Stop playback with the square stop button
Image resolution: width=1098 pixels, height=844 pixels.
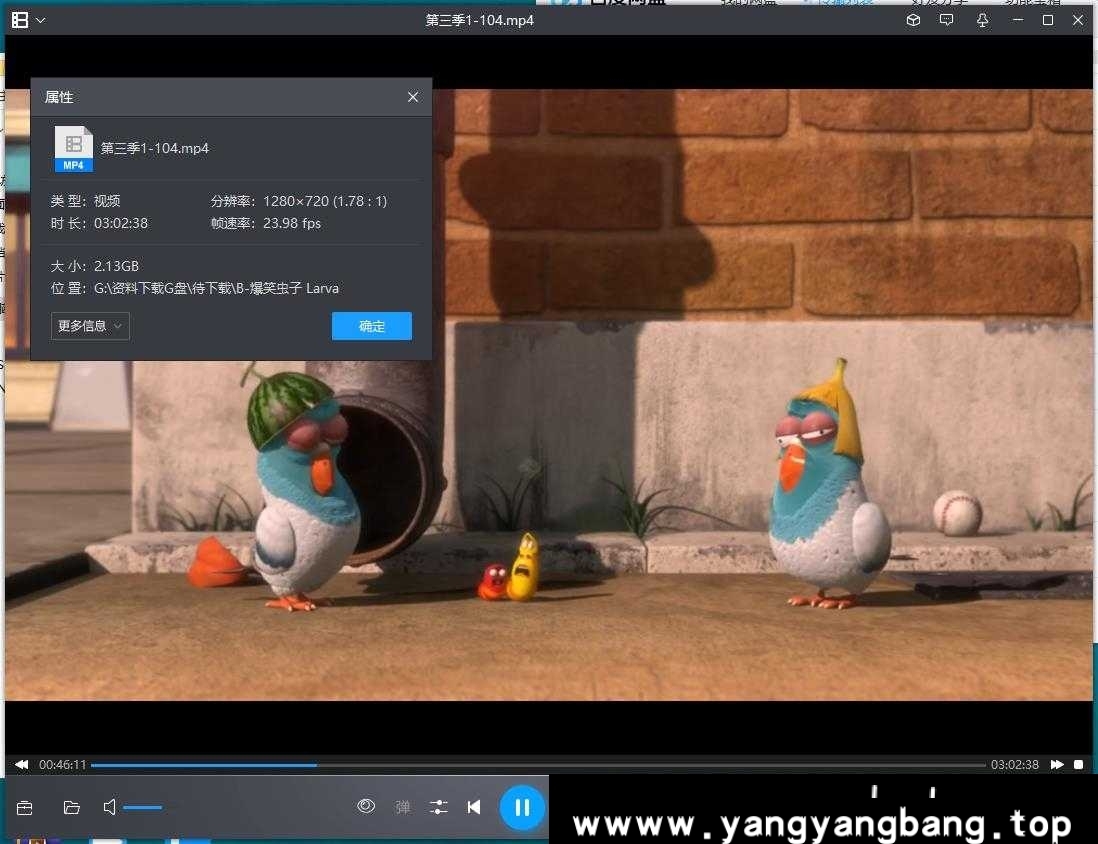(x=1079, y=765)
